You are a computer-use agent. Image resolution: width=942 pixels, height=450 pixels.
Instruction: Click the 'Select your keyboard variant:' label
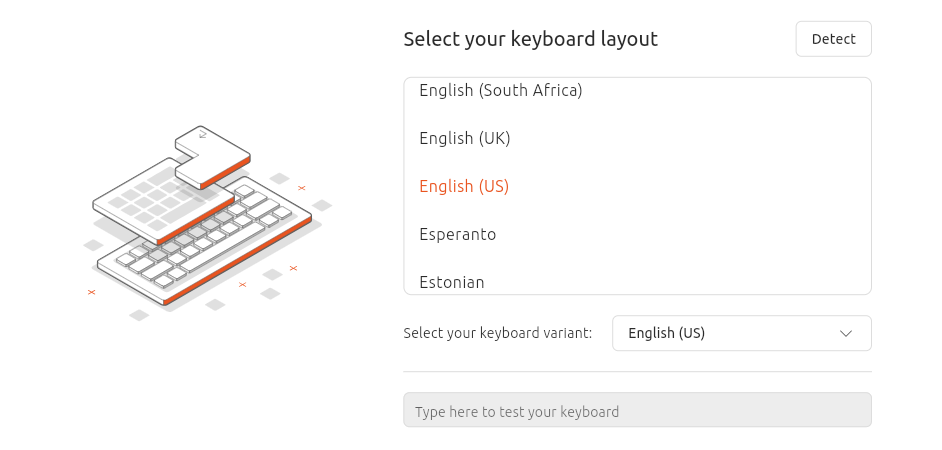click(497, 333)
